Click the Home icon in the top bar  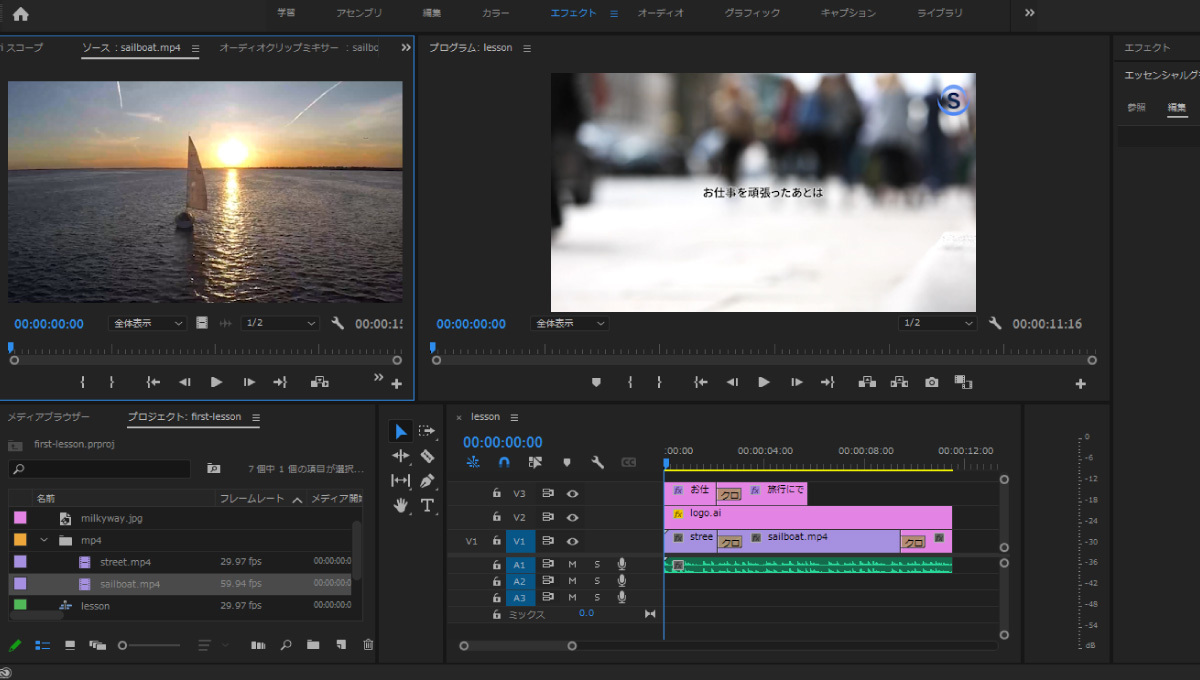click(x=20, y=13)
